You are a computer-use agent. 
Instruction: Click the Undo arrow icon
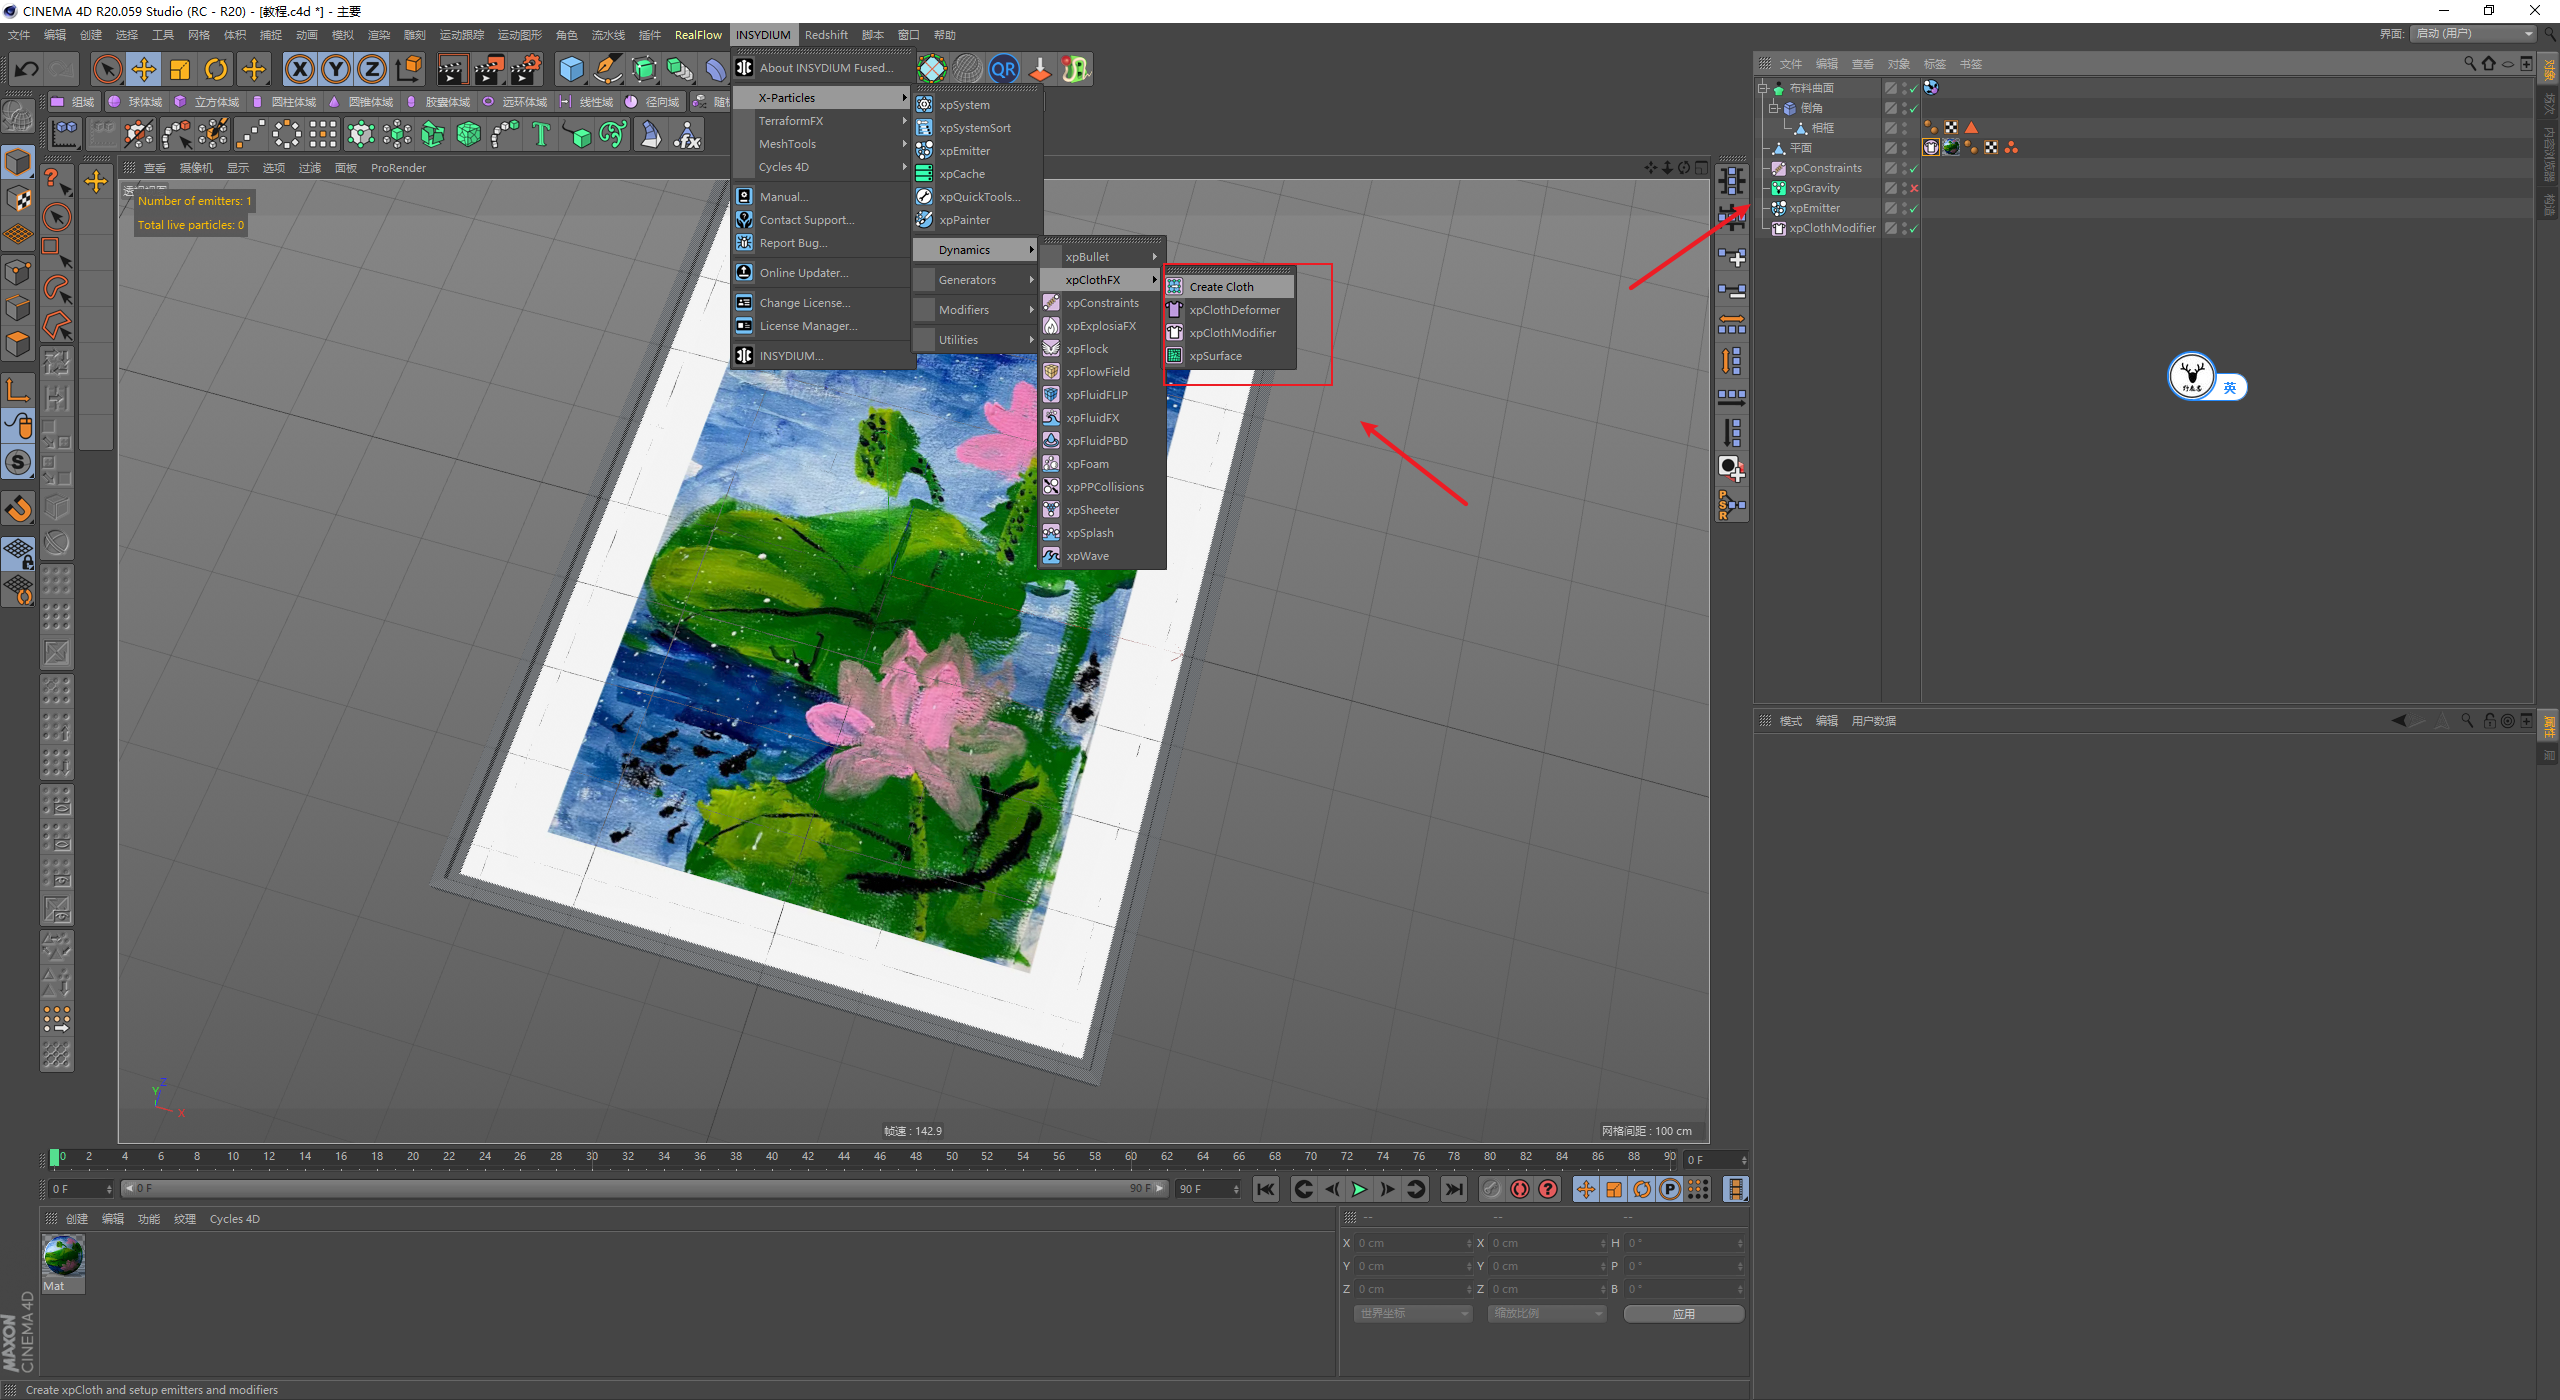[27, 69]
